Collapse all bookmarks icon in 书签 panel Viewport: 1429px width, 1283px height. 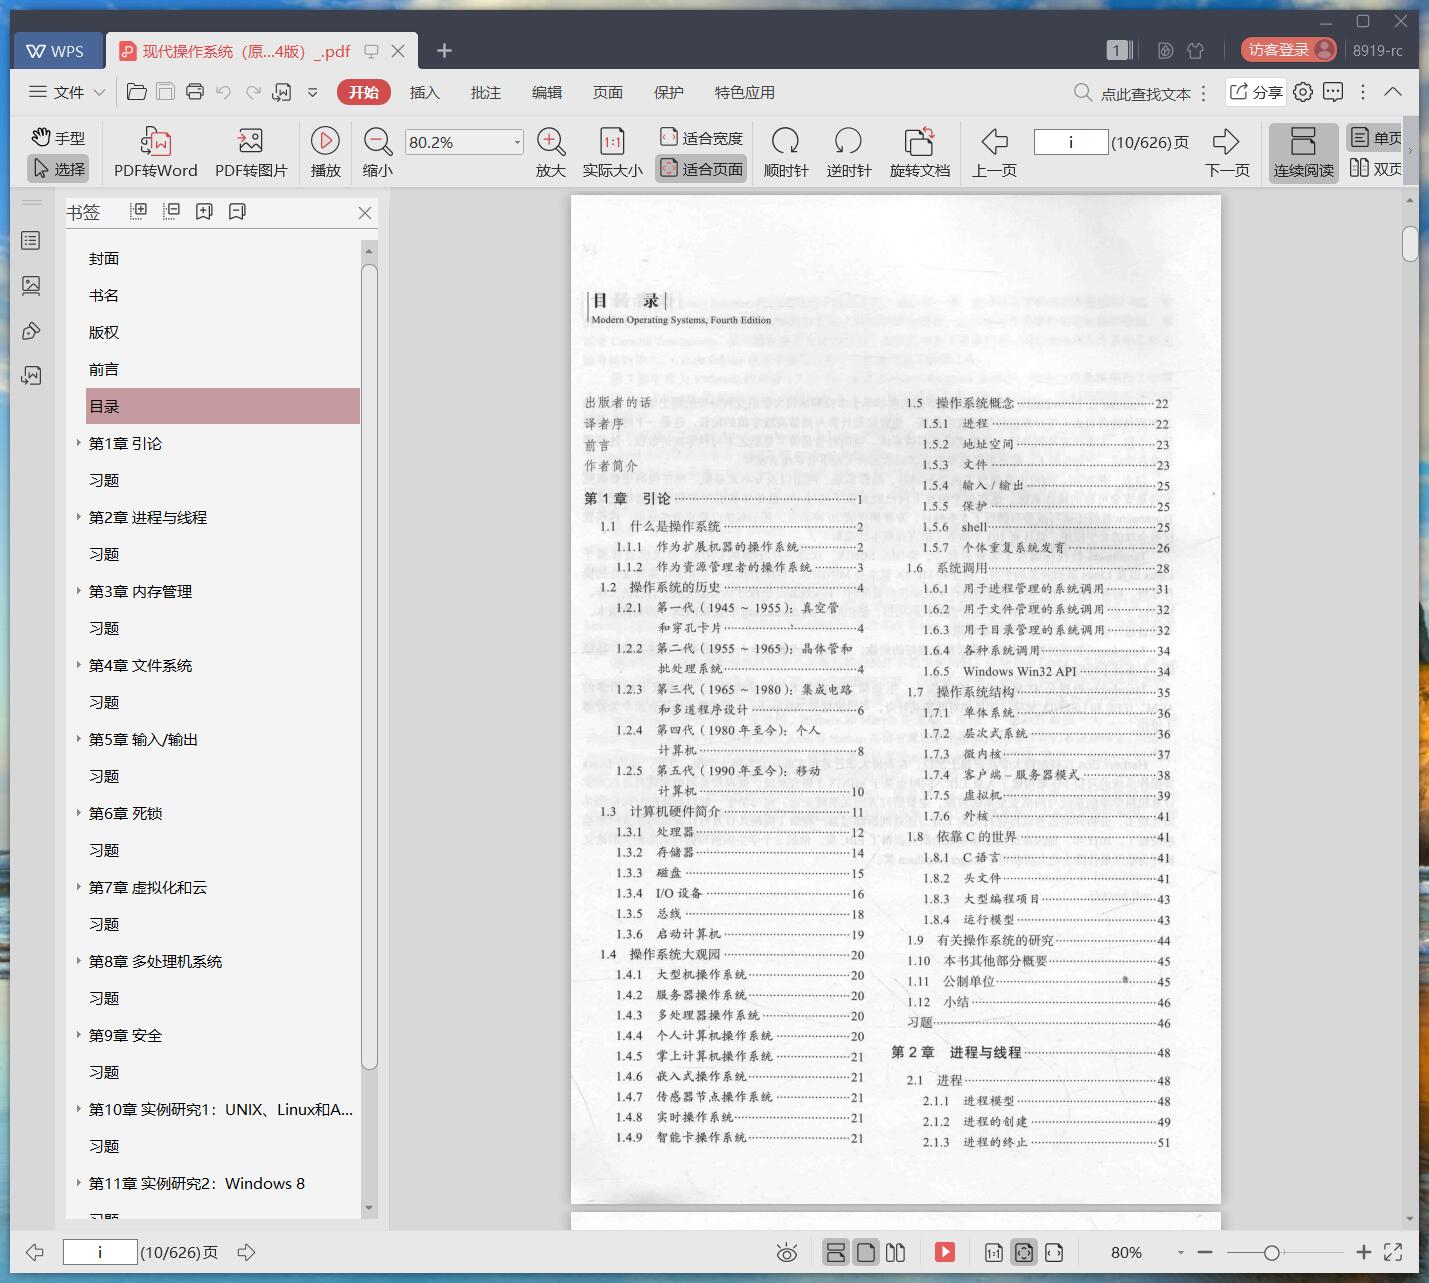(x=172, y=211)
